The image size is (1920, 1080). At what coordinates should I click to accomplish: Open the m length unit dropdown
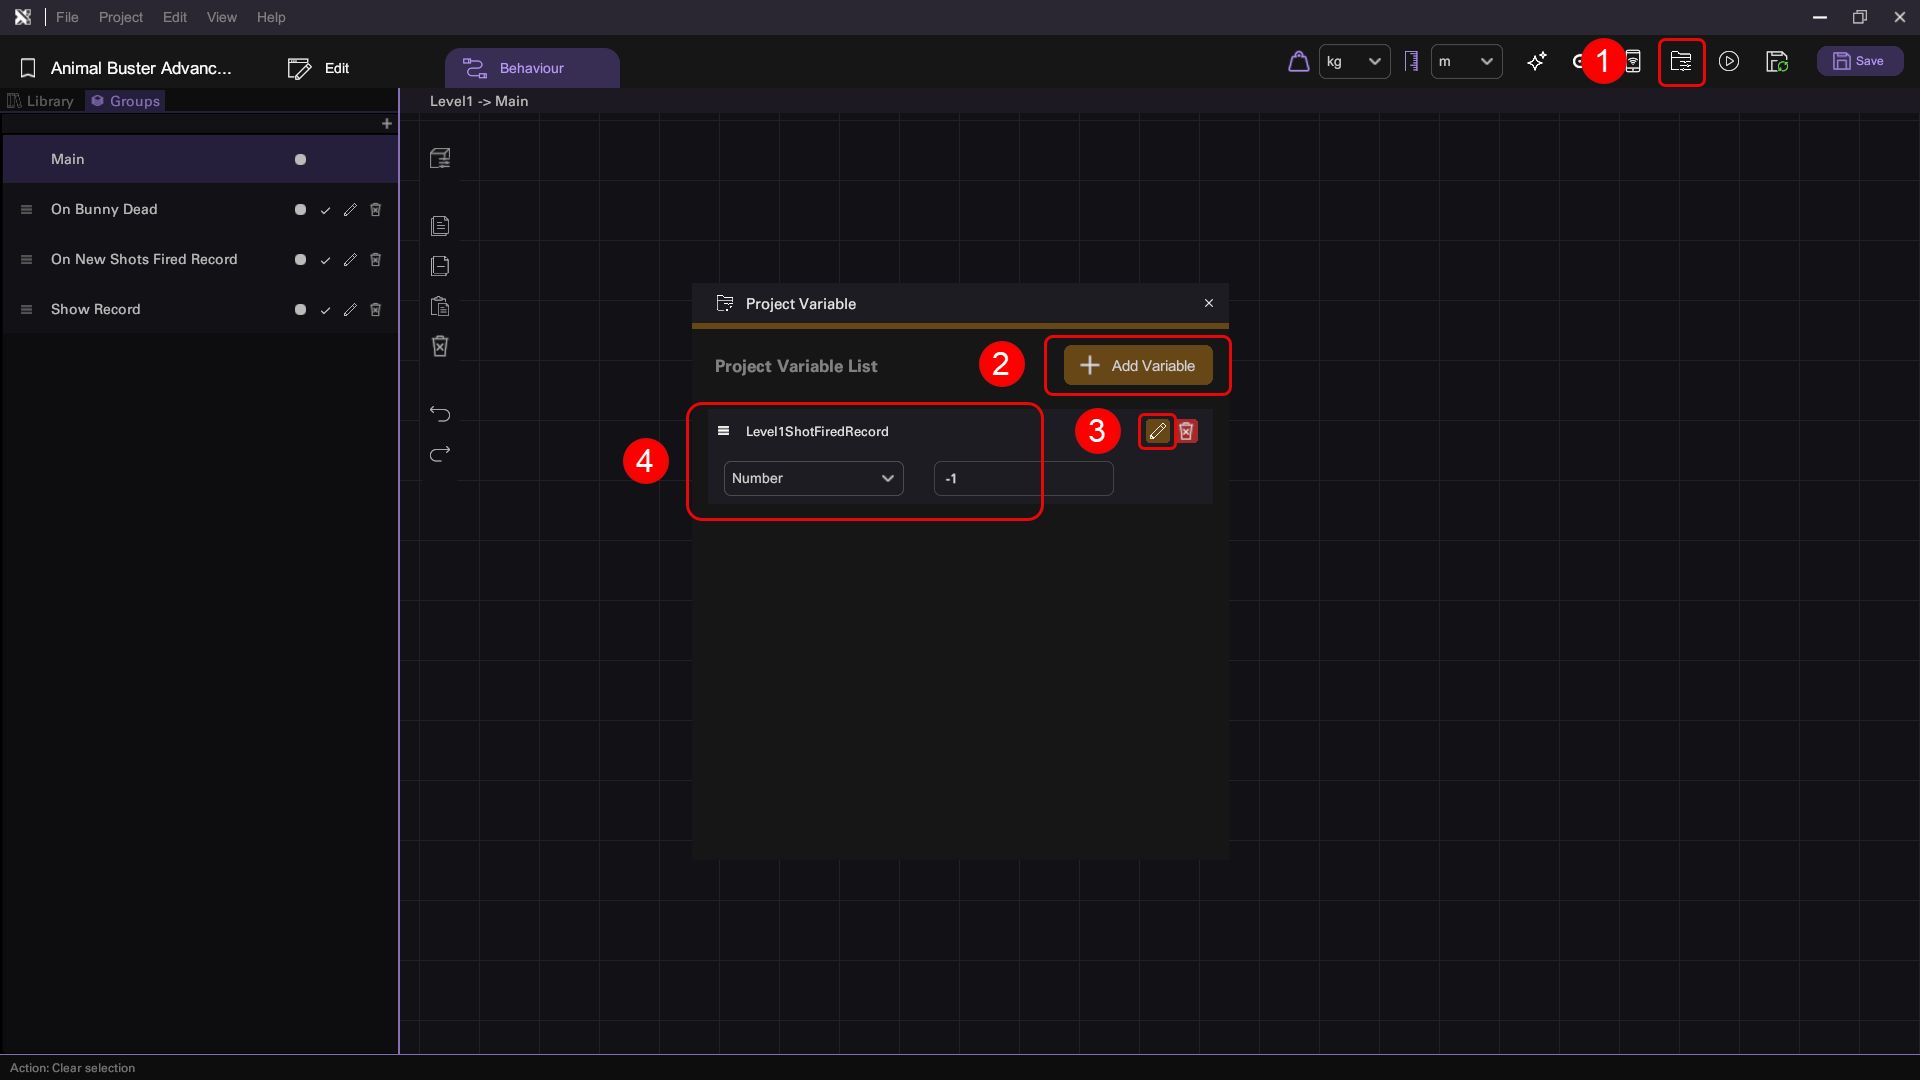[x=1466, y=62]
